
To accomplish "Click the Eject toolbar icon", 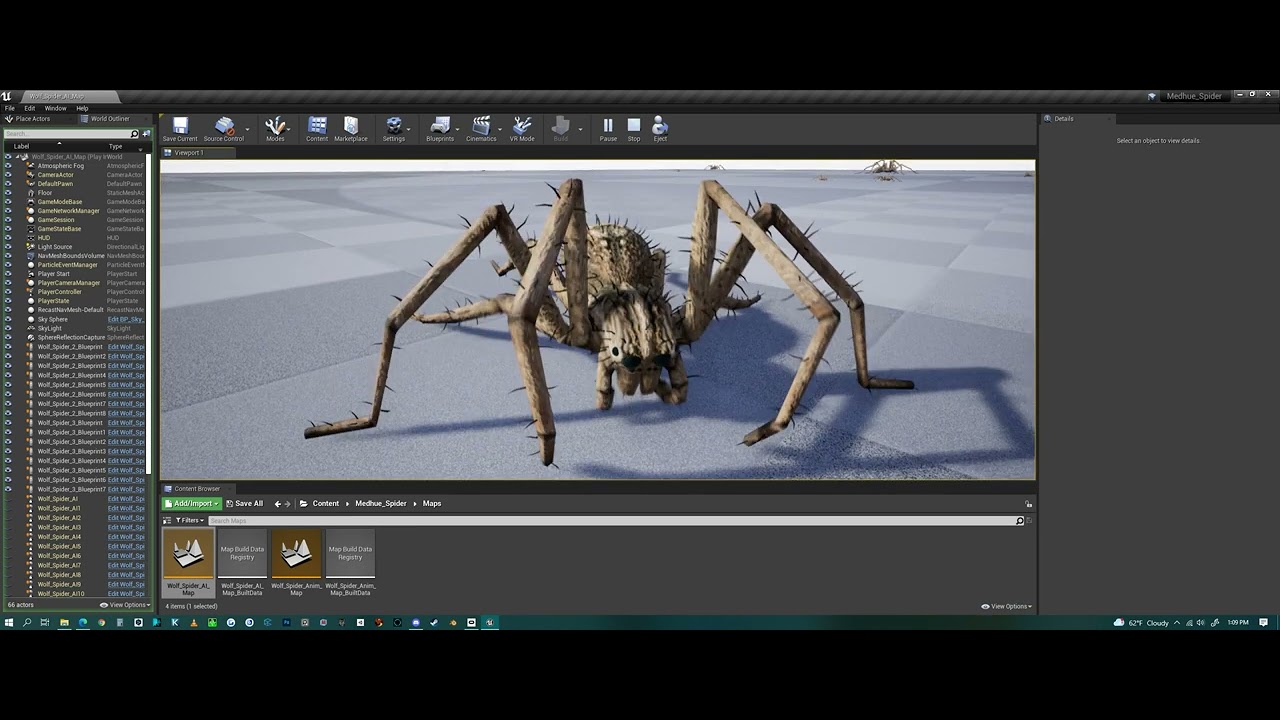I will coord(660,129).
